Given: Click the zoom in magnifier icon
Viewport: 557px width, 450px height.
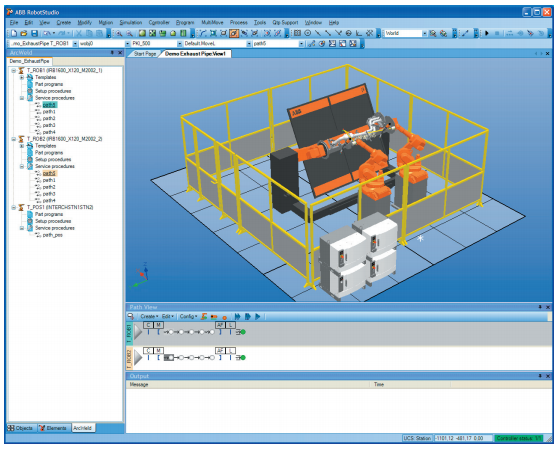Looking at the screenshot, I should tap(119, 33).
